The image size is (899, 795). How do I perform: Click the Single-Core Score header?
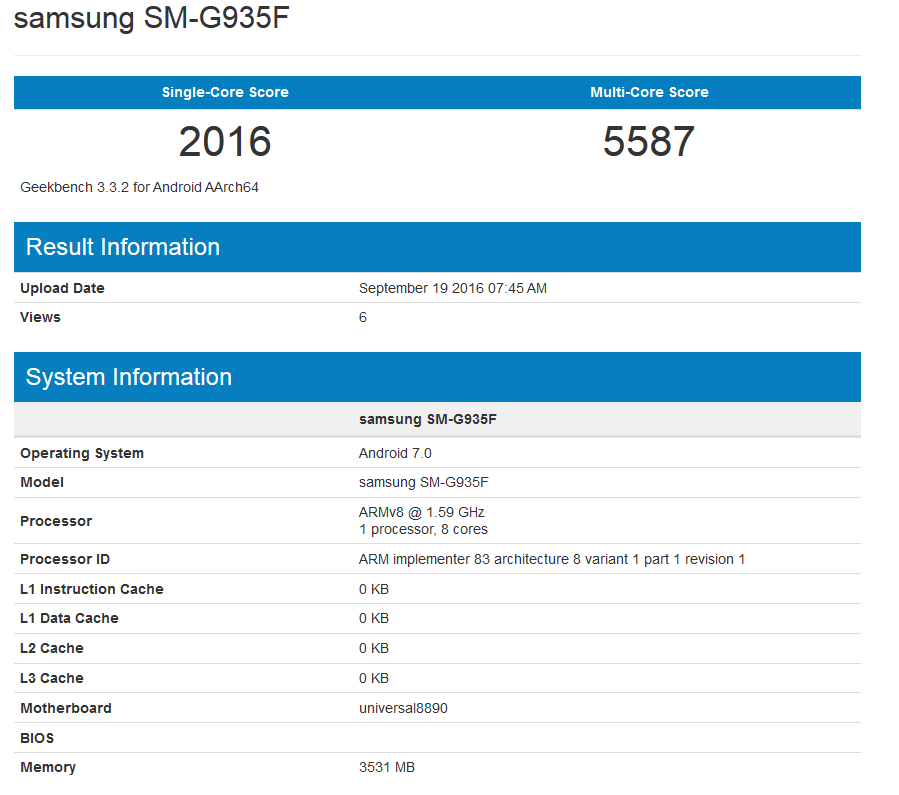click(x=225, y=92)
